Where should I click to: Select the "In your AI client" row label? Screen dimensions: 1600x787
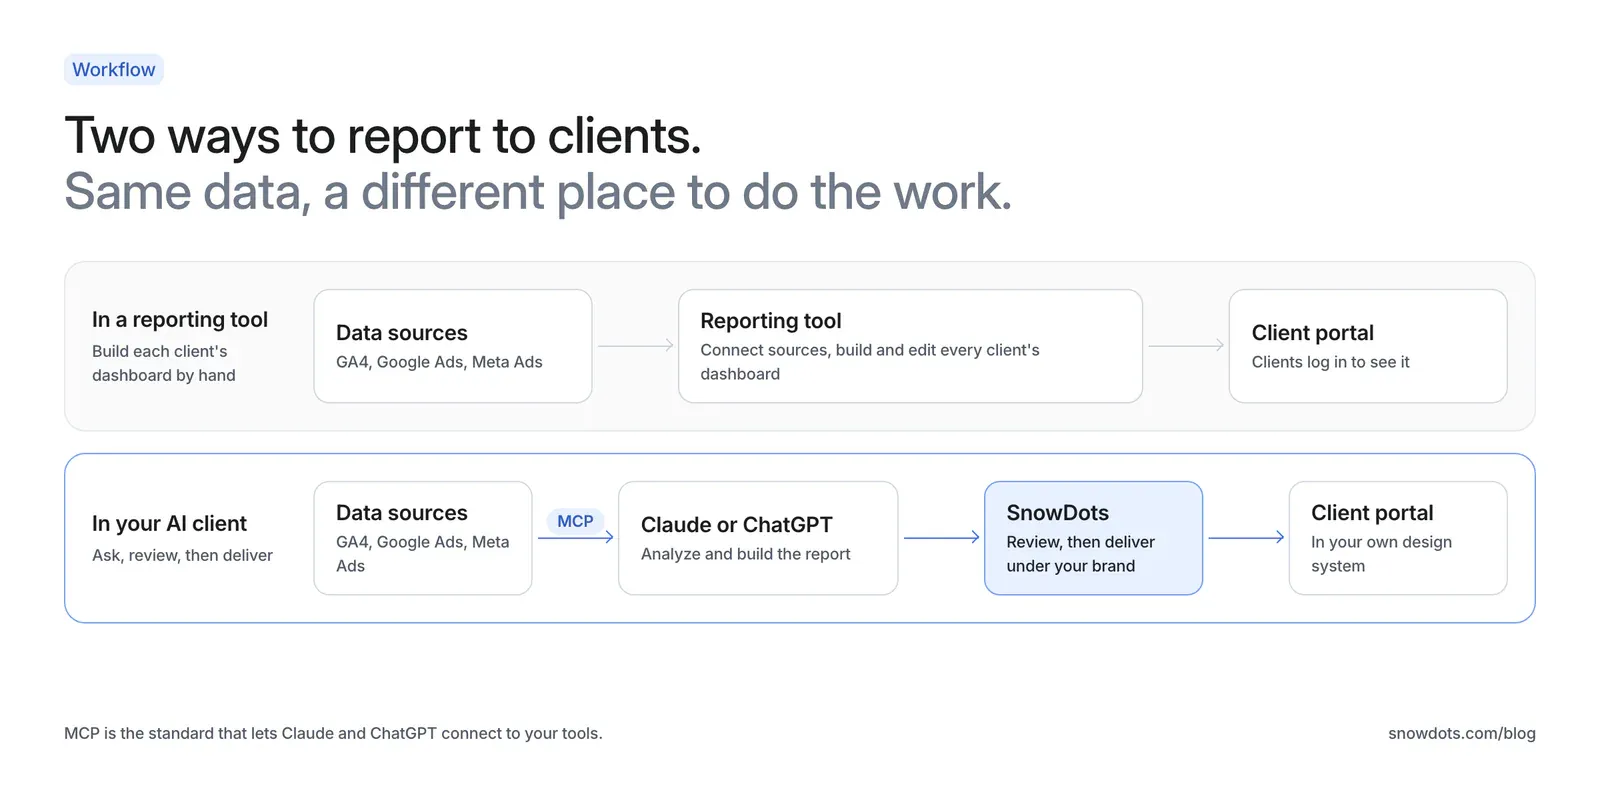pos(169,524)
